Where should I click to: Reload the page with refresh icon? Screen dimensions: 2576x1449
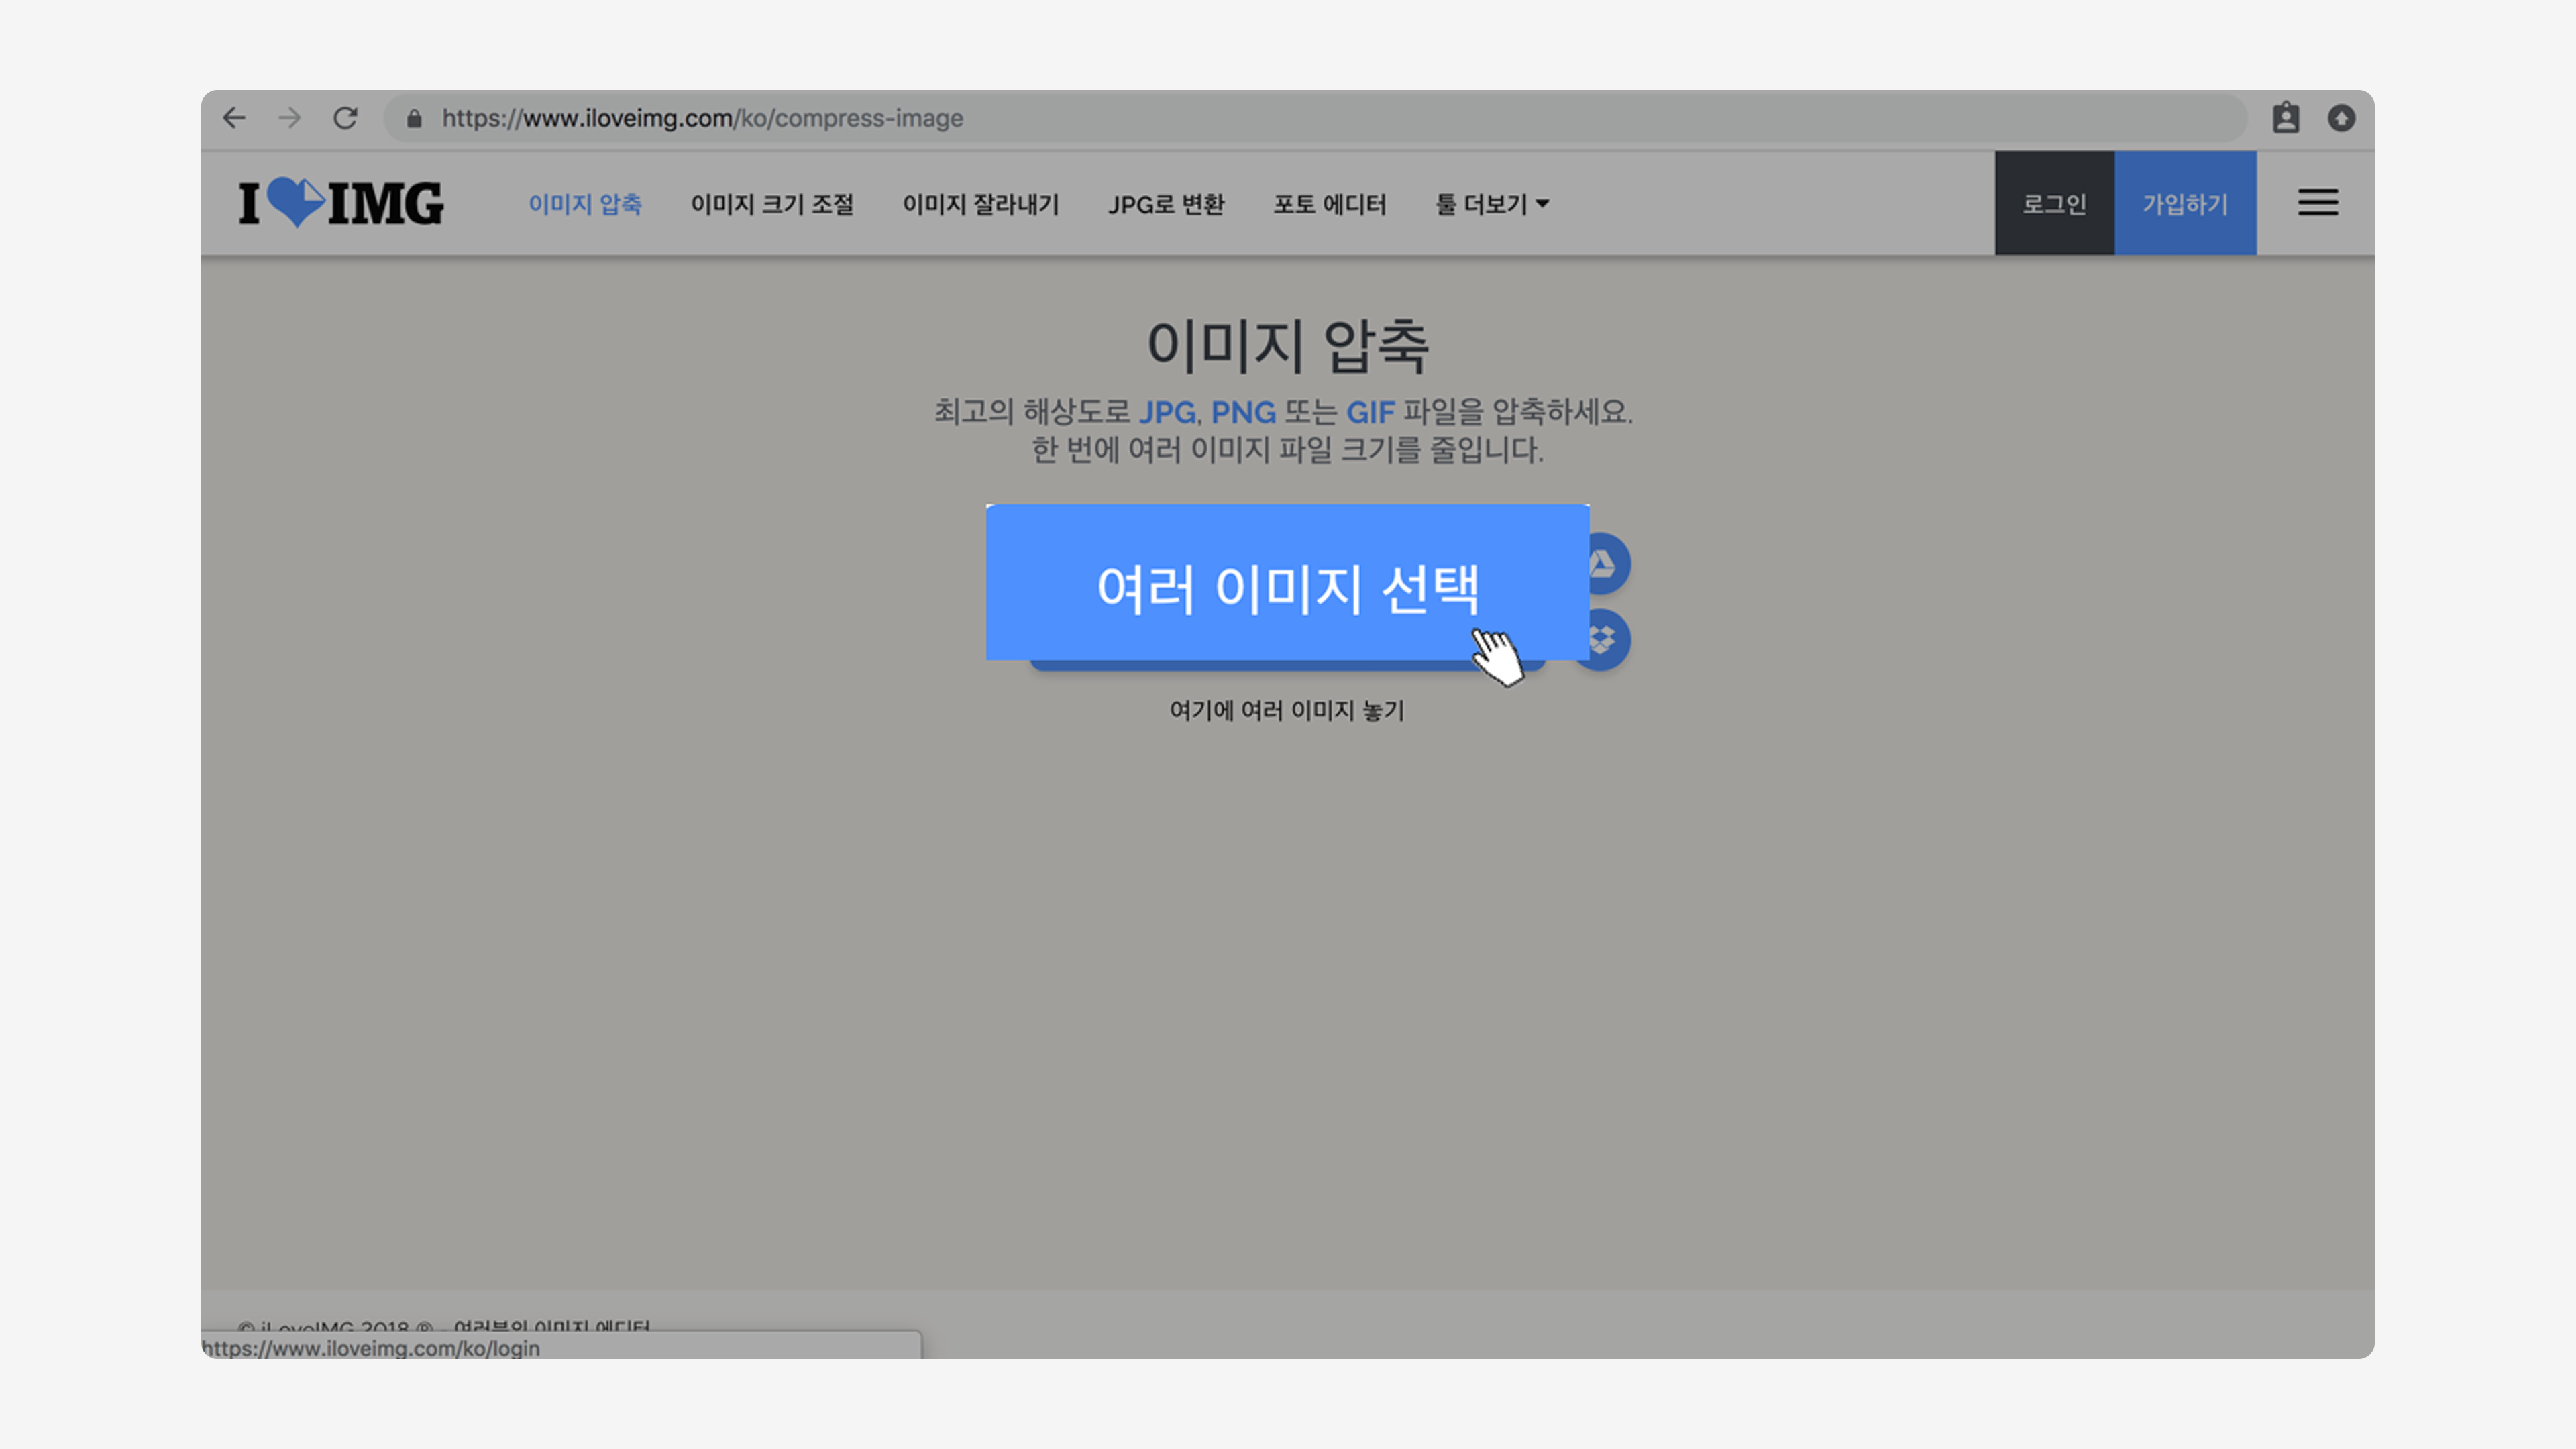tap(345, 118)
